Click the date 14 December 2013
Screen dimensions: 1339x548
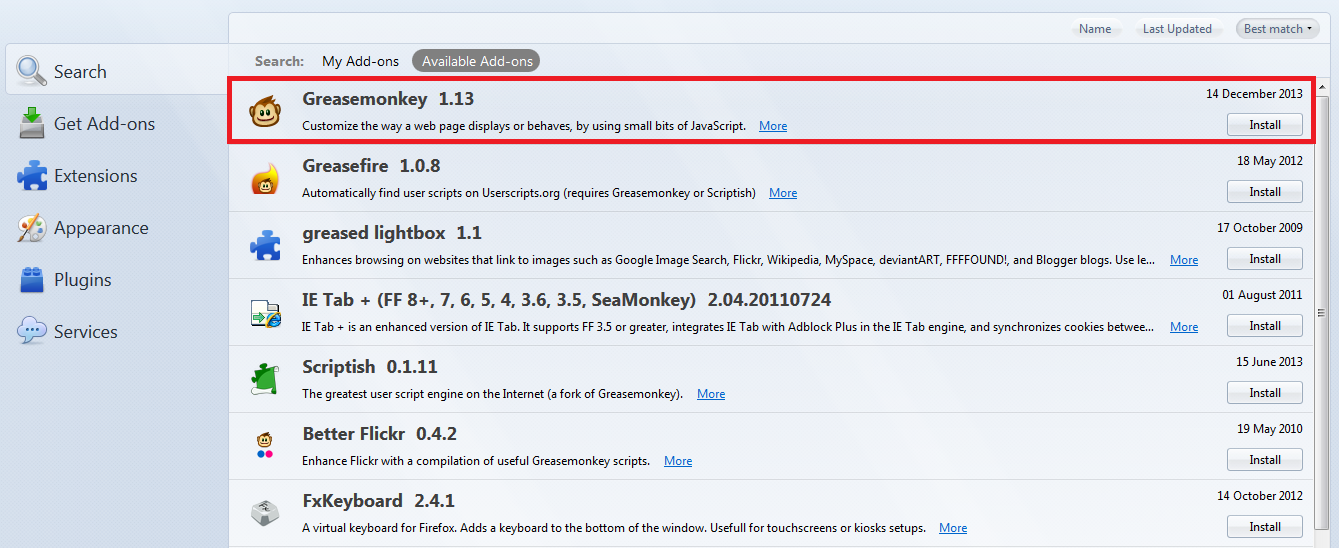click(x=1254, y=94)
